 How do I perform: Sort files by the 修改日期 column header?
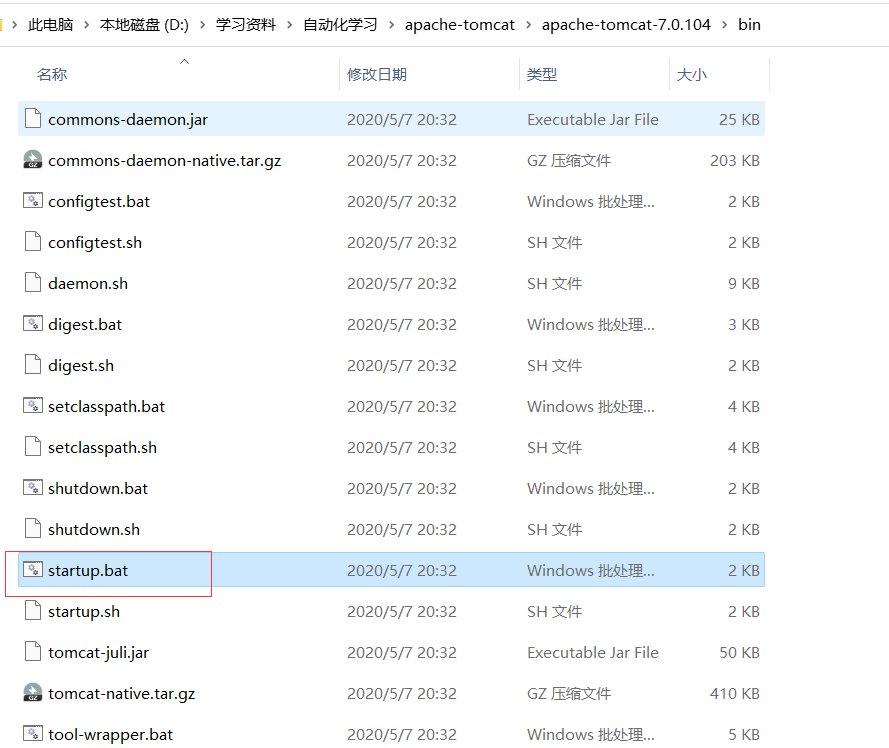377,74
